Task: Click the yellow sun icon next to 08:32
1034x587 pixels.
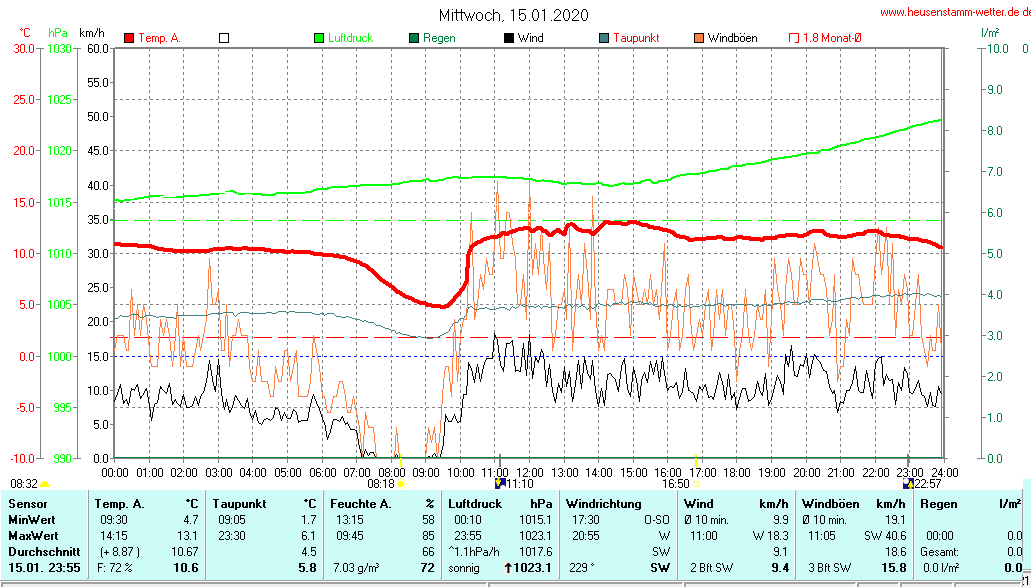Action: [44, 483]
